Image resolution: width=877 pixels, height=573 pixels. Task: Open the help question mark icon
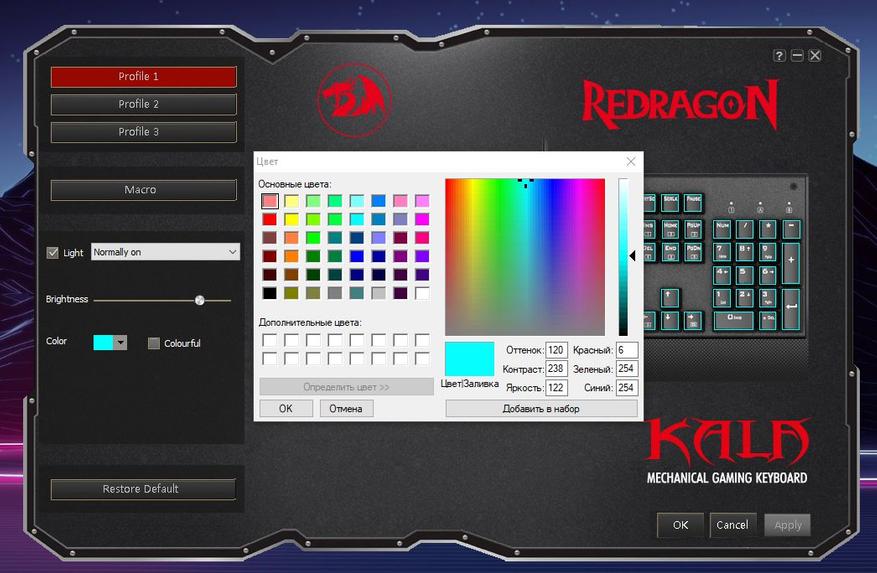pyautogui.click(x=779, y=55)
